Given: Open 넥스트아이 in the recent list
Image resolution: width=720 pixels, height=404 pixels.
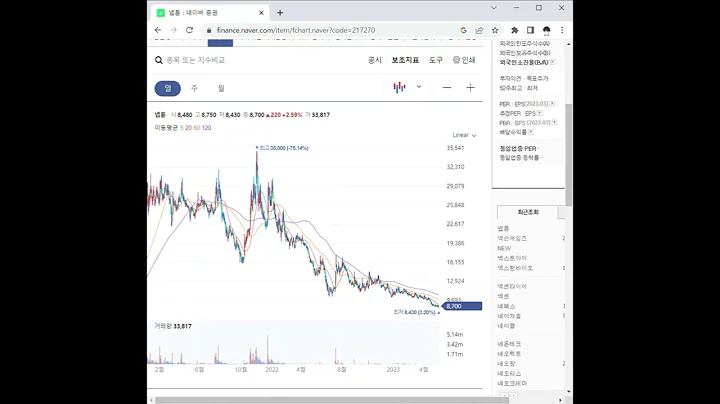Looking at the screenshot, I should click(512, 258).
